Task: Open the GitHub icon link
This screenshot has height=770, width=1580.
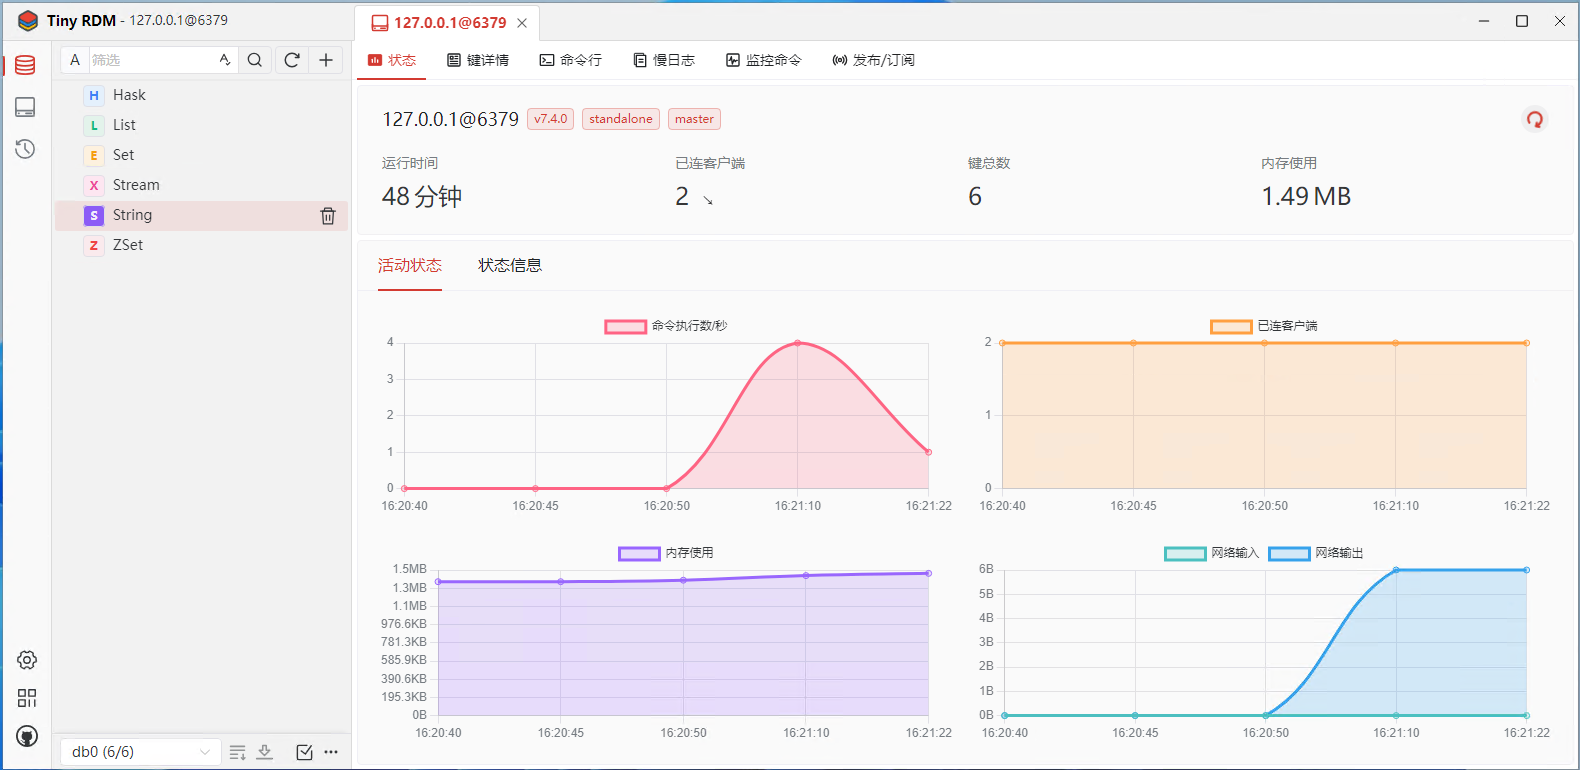Action: 27,736
